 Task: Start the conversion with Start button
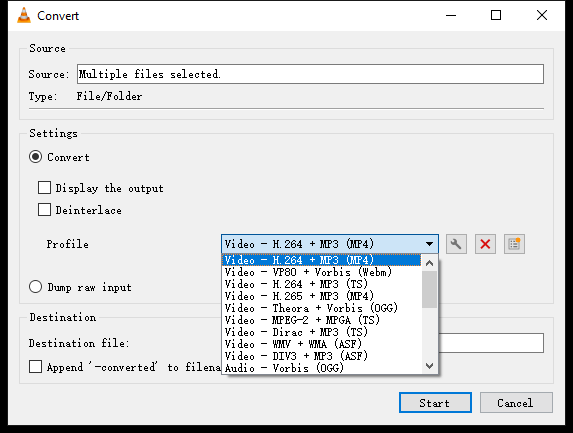pos(435,403)
